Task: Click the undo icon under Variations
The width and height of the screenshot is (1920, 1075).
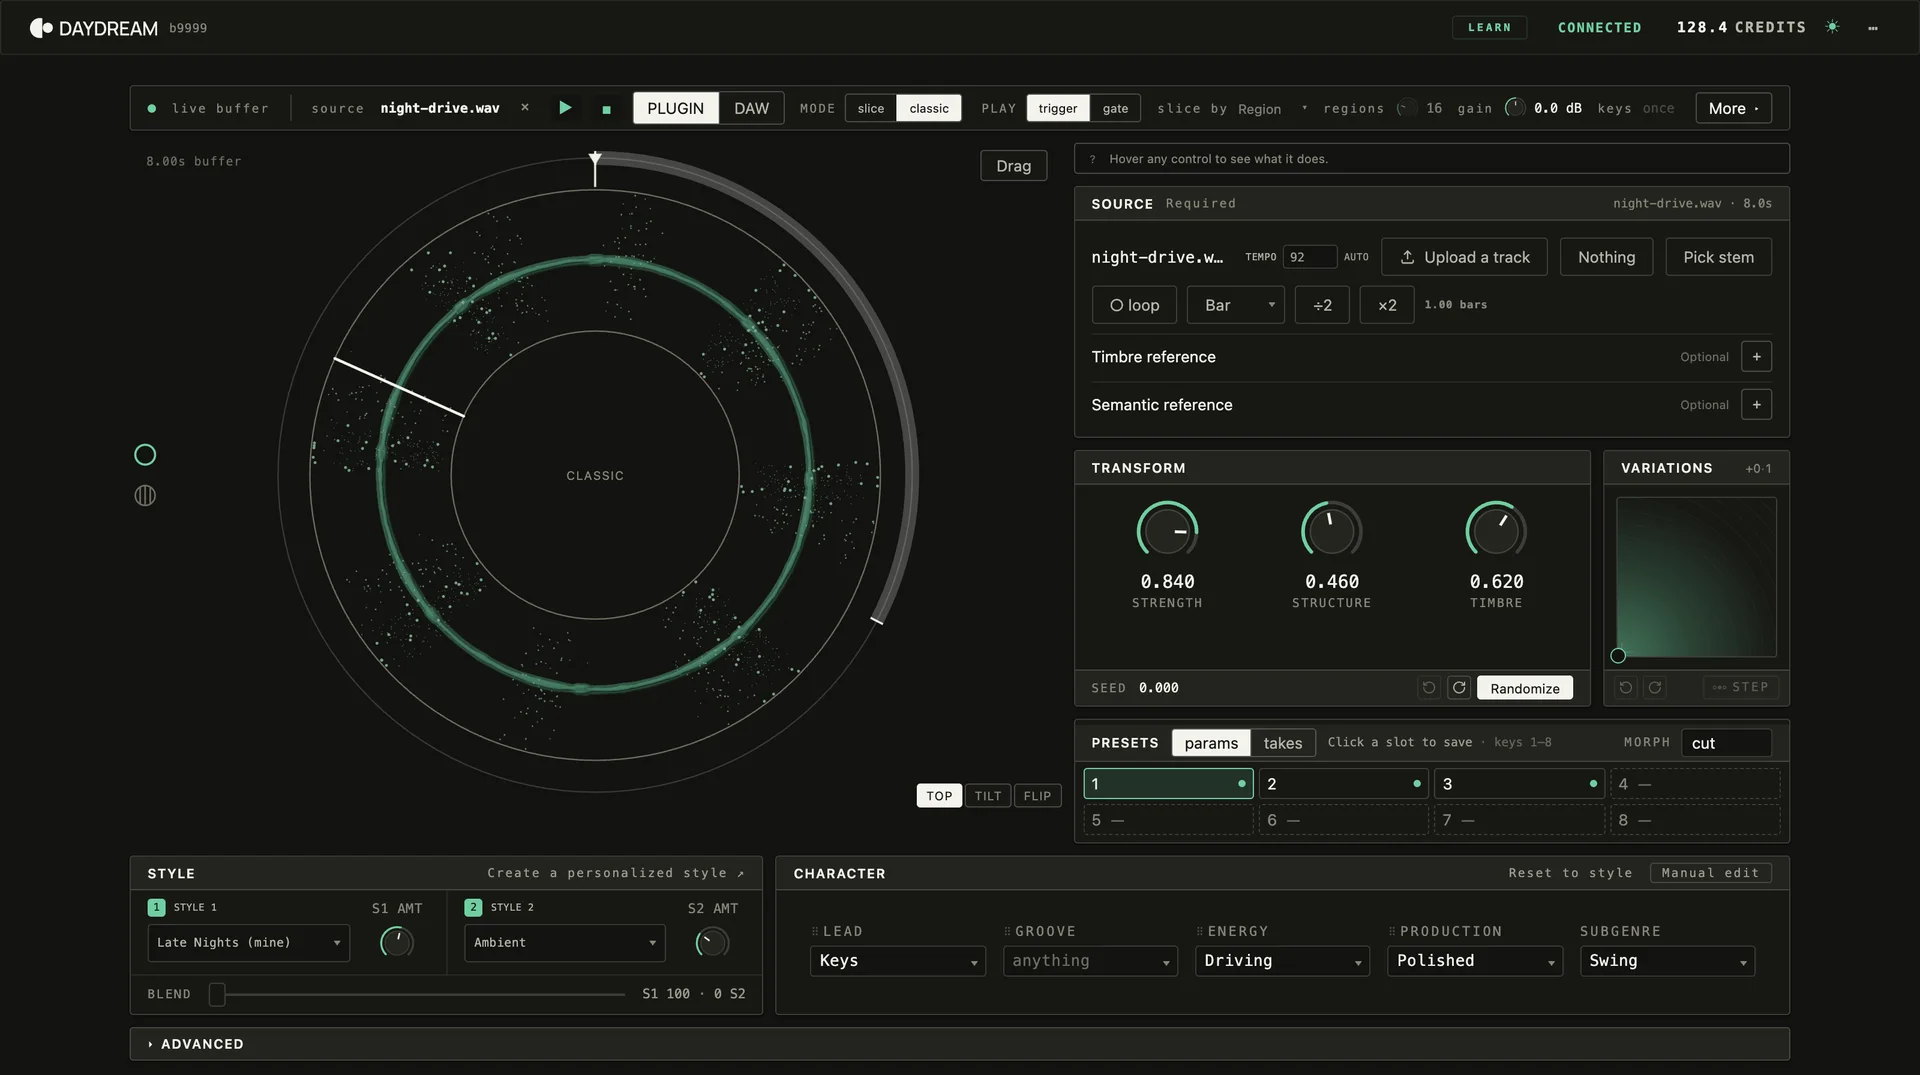Action: (1626, 687)
